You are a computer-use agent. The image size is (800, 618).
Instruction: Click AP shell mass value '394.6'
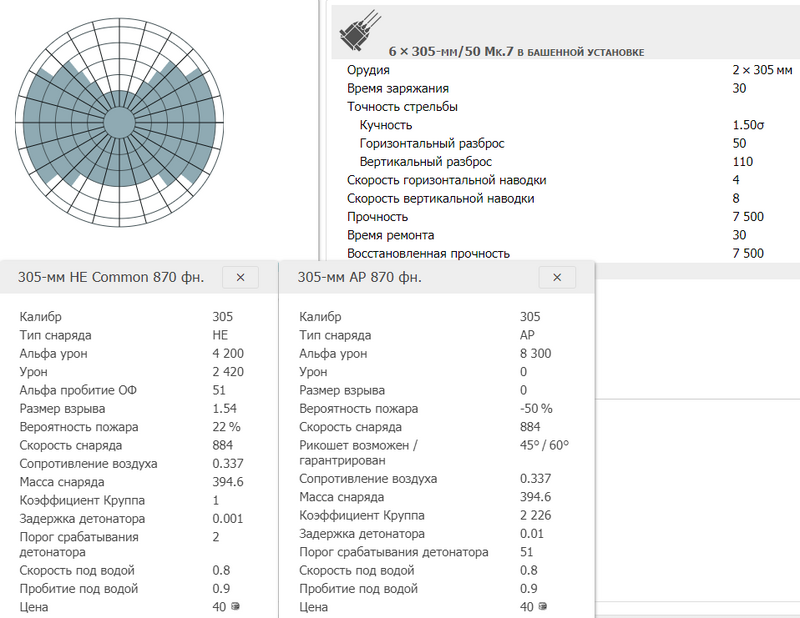click(x=535, y=497)
